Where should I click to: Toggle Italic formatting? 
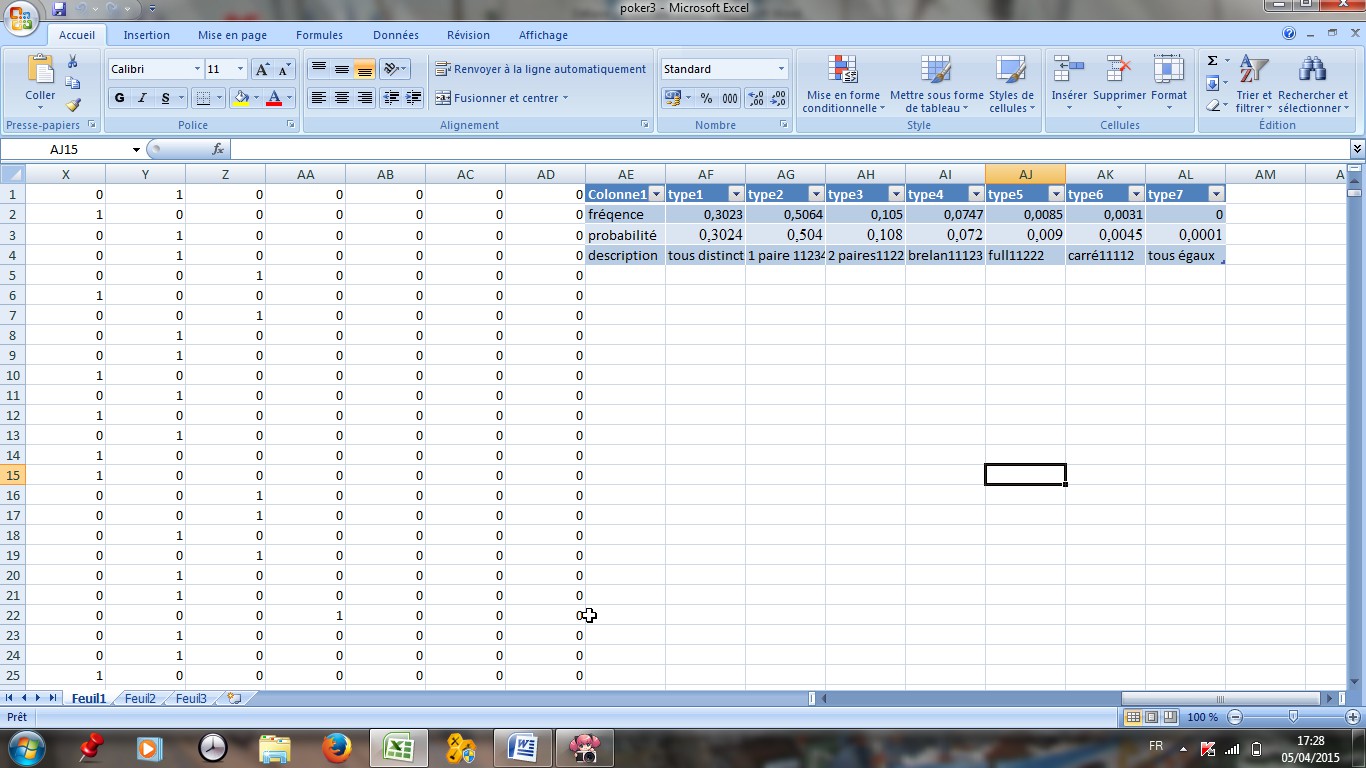coord(143,98)
